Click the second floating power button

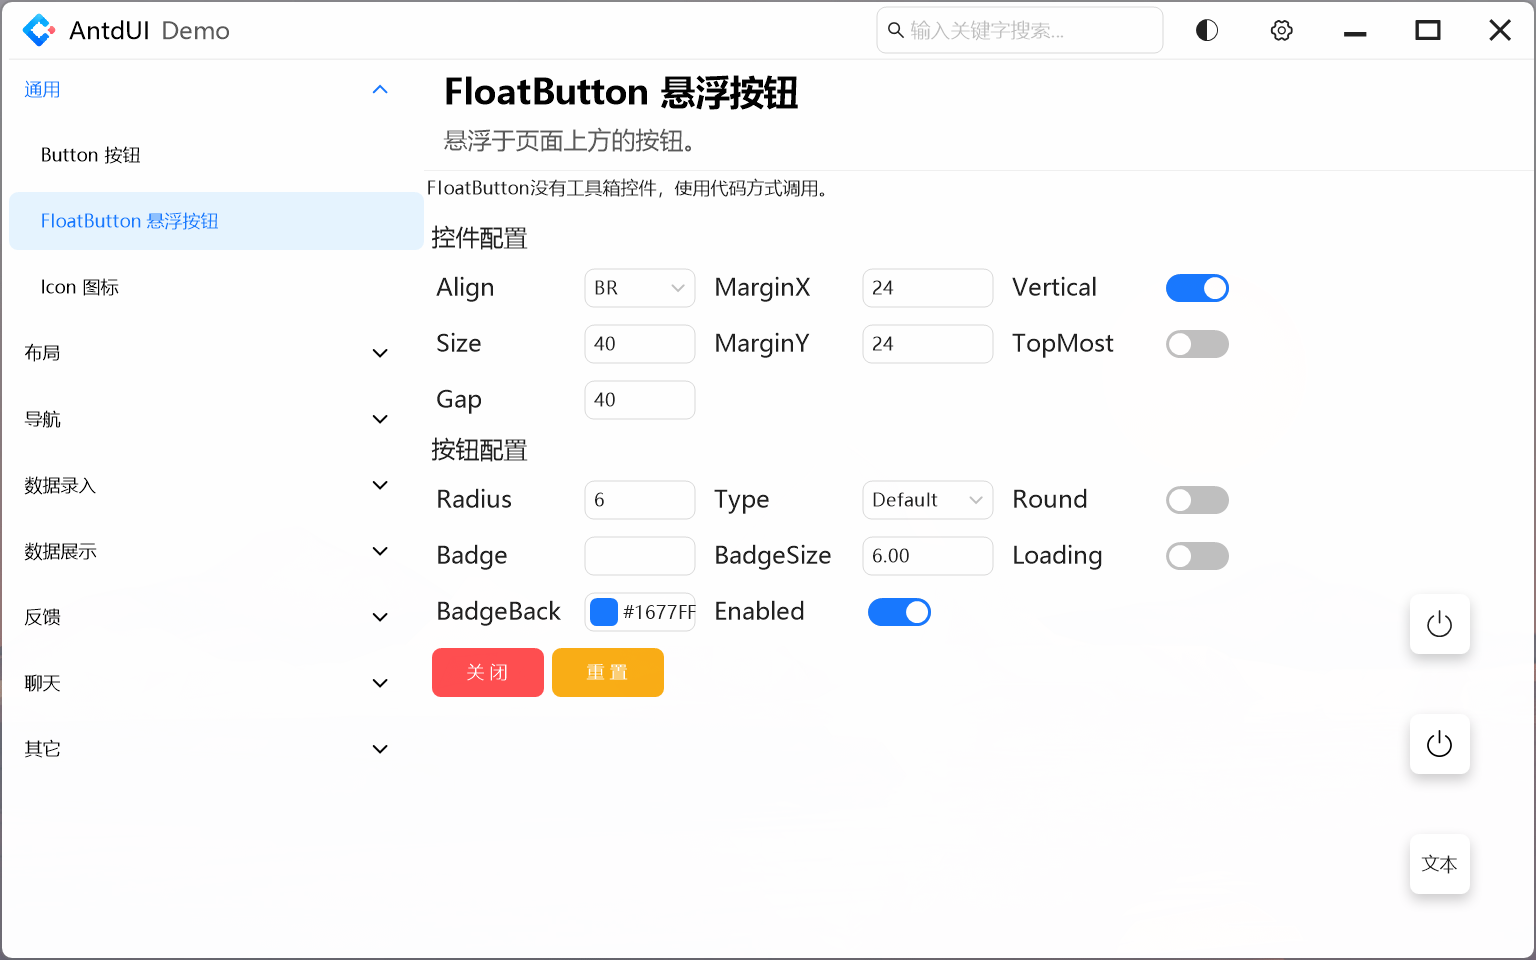[1439, 744]
